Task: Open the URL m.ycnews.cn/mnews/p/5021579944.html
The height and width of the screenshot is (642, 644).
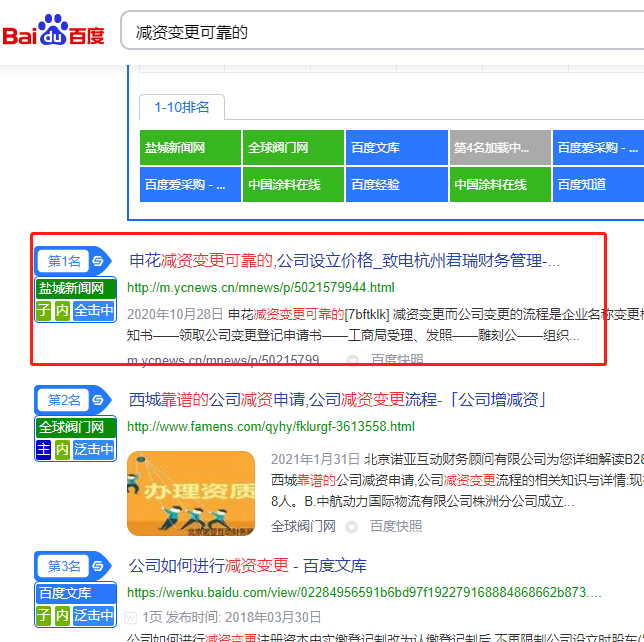Action: point(261,288)
